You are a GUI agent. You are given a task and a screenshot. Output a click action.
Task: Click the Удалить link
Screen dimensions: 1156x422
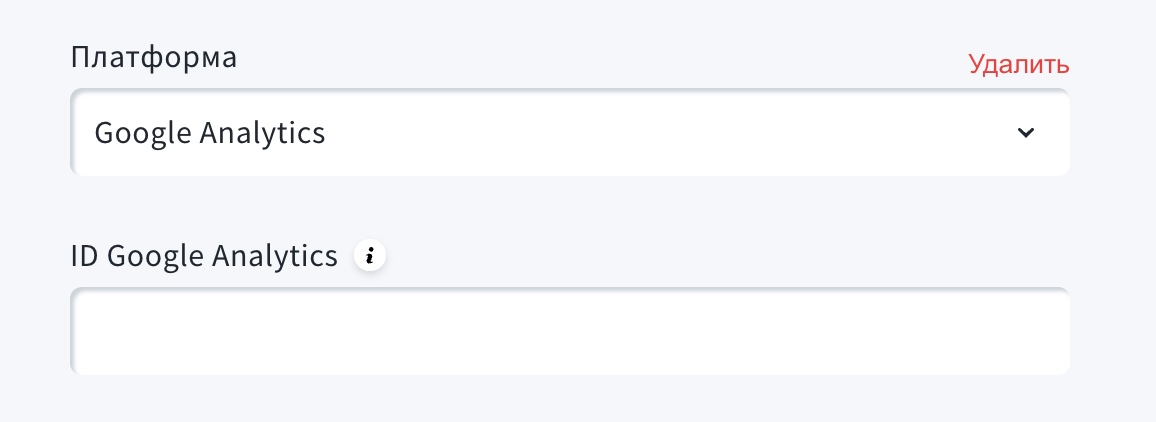[1018, 65]
